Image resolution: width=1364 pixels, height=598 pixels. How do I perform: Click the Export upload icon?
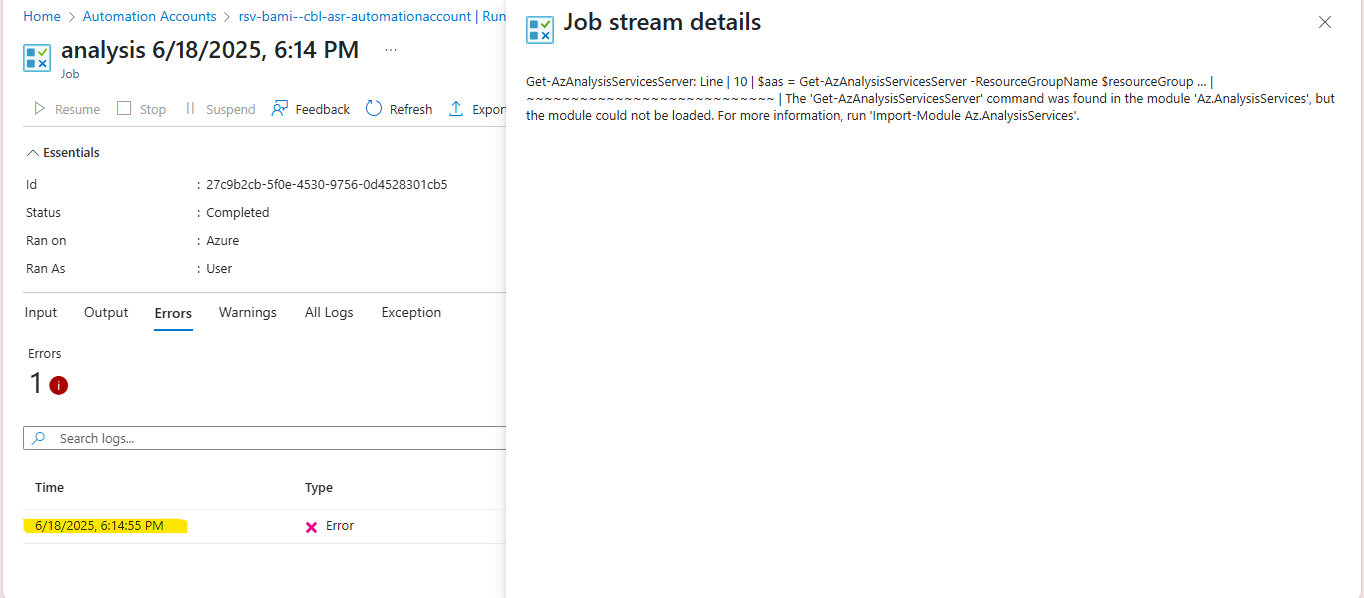456,108
